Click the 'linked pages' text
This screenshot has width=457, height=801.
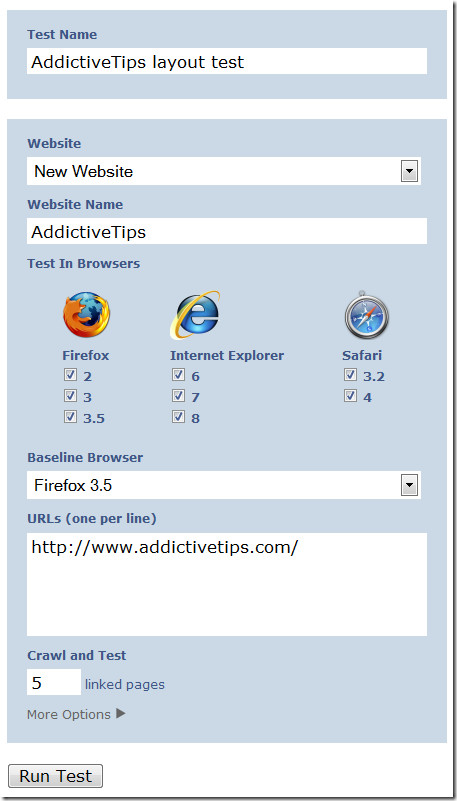tap(125, 685)
